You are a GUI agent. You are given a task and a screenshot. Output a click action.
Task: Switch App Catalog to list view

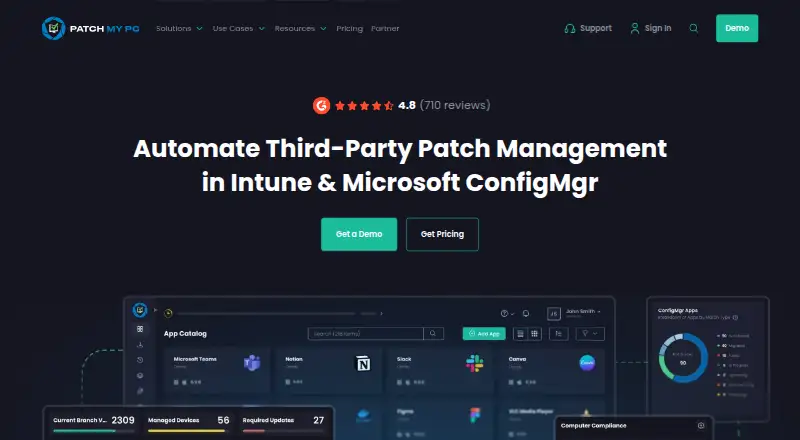[520, 334]
